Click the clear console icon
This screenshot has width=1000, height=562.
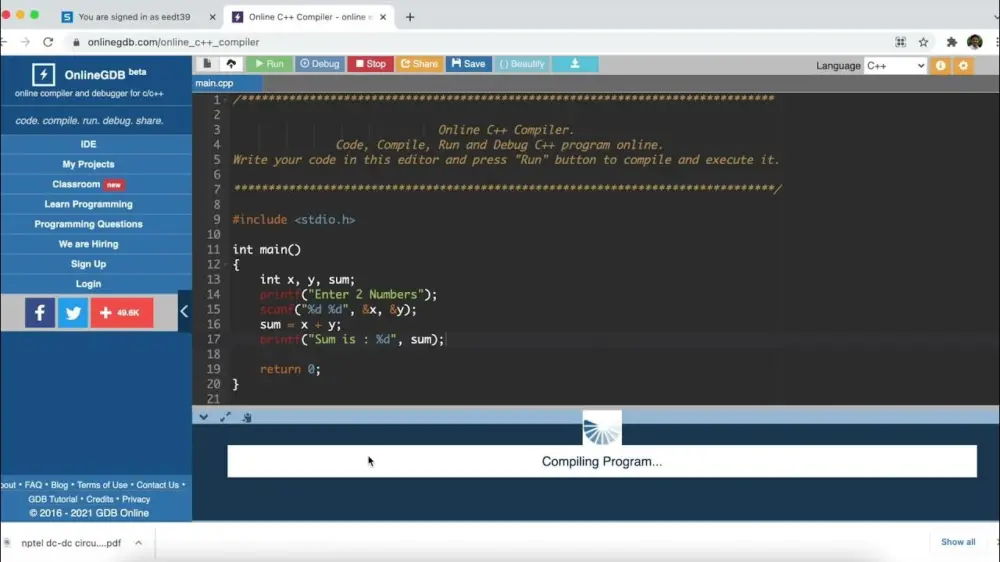(x=247, y=417)
